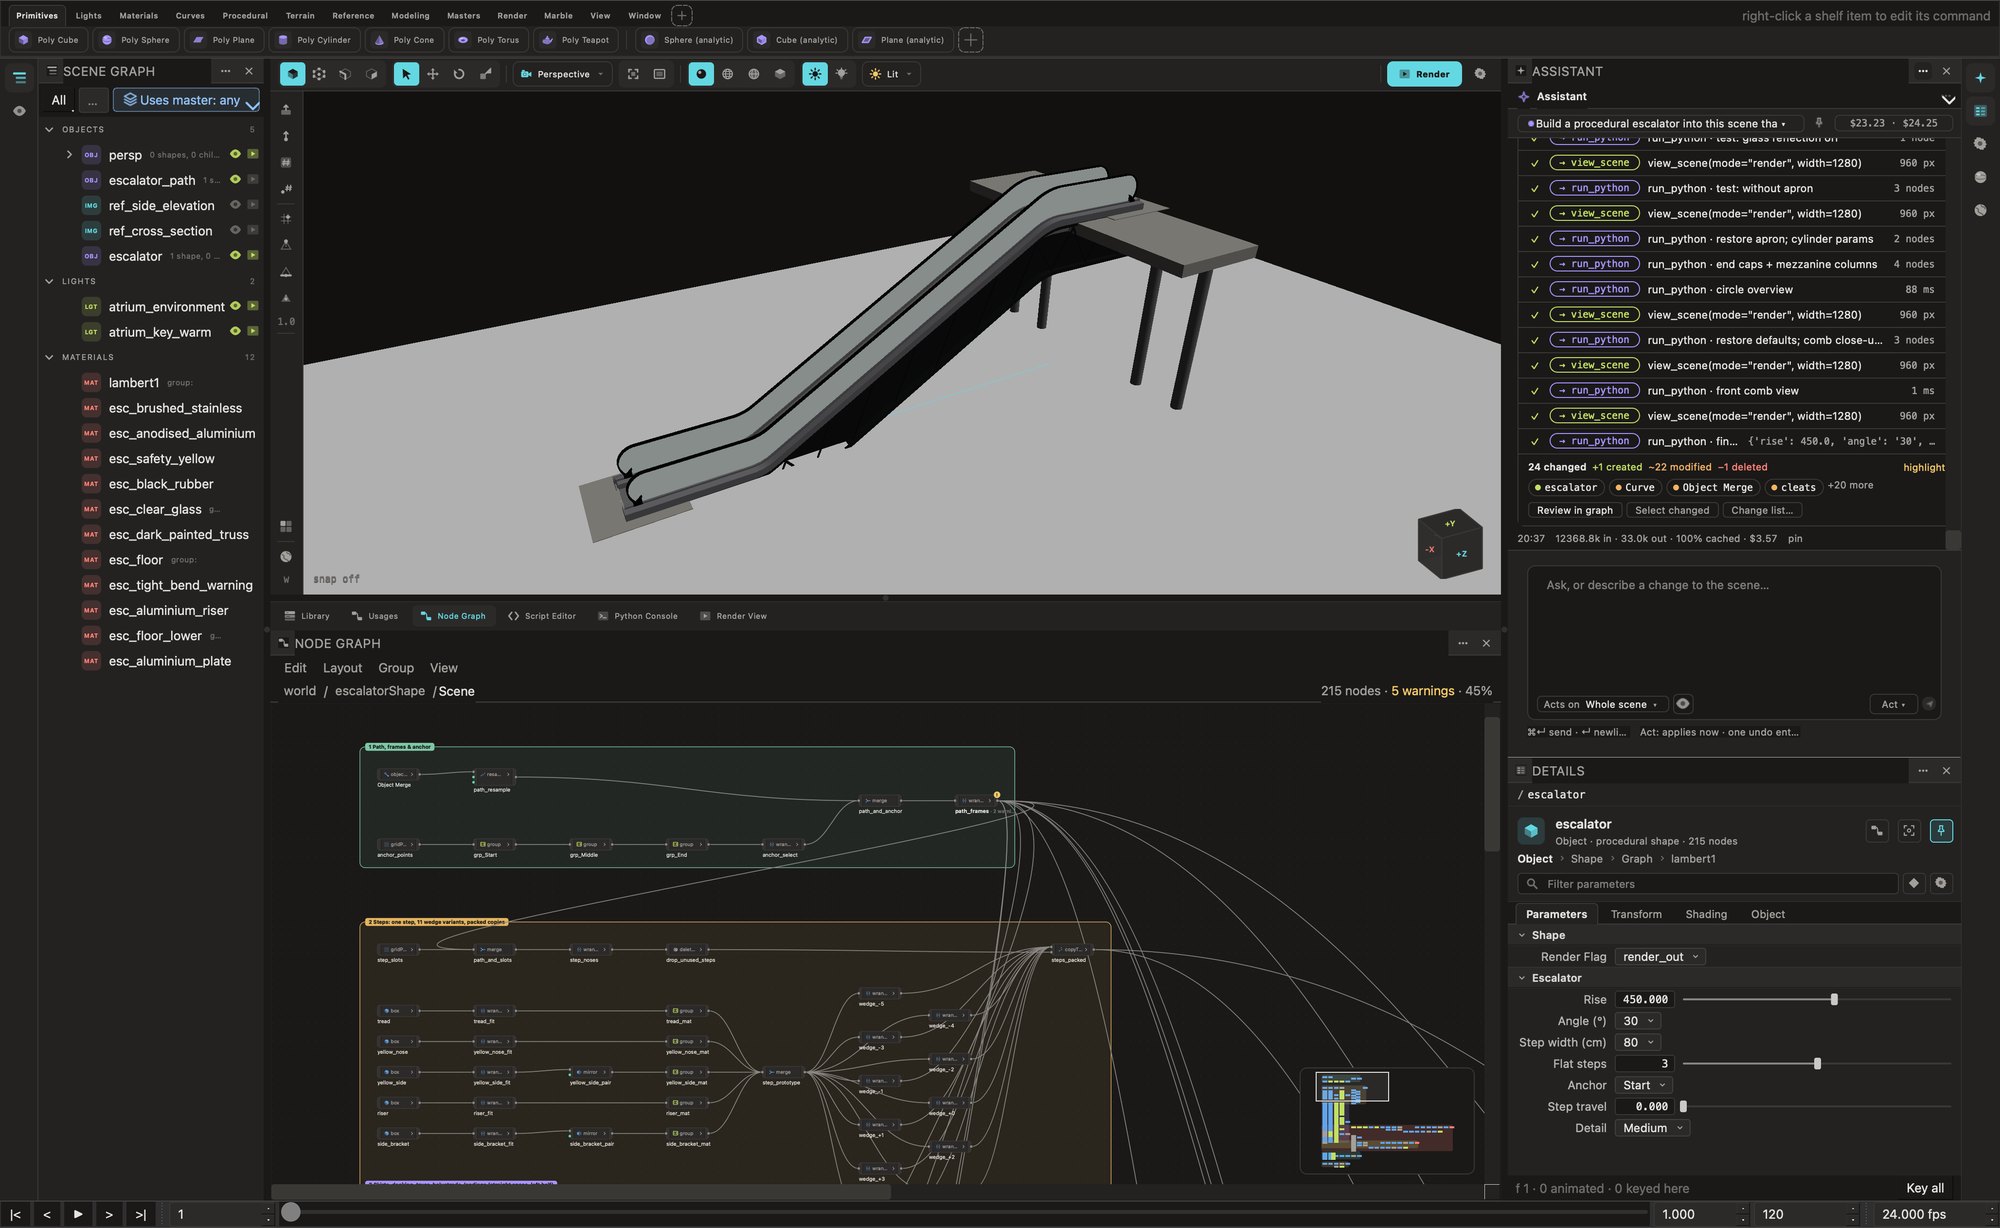Click the pin icon next to conversation title
The height and width of the screenshot is (1228, 2000).
point(1819,123)
